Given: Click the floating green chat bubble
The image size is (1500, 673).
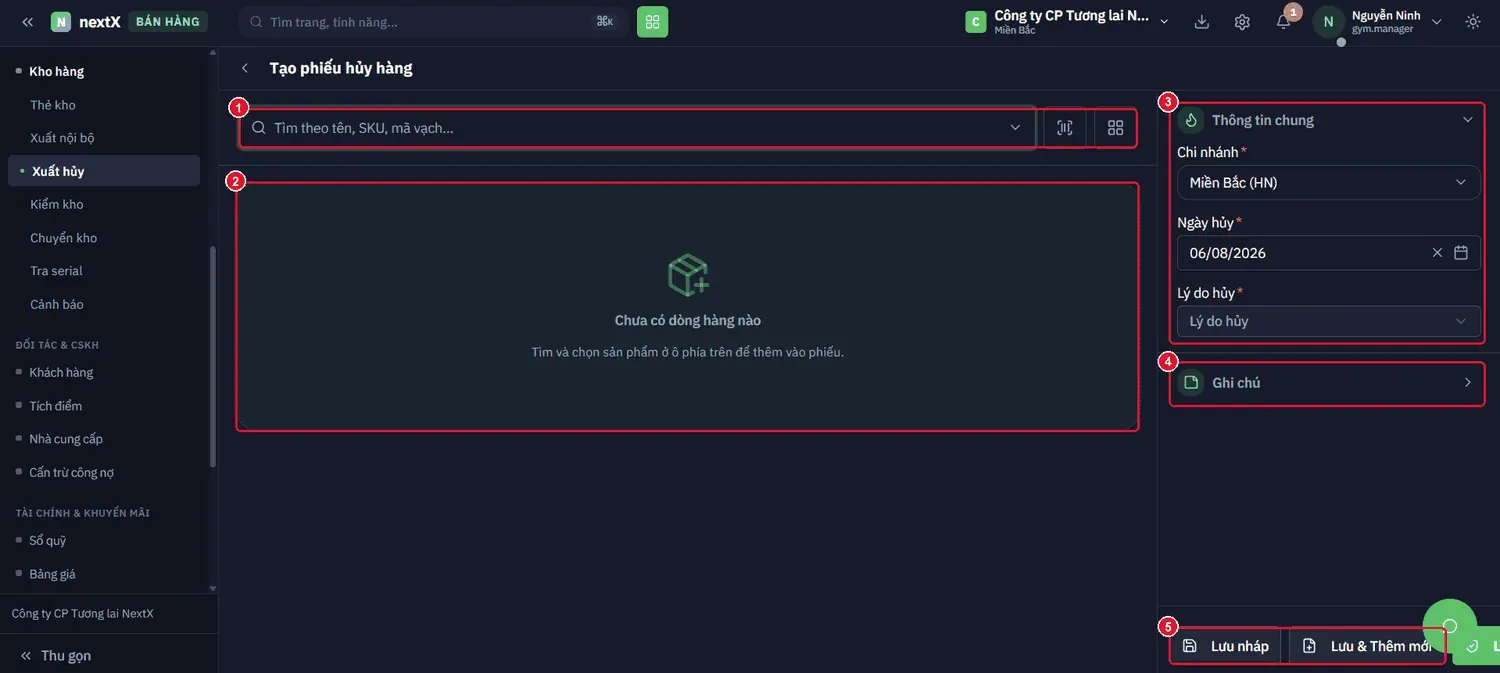Looking at the screenshot, I should pyautogui.click(x=1450, y=626).
